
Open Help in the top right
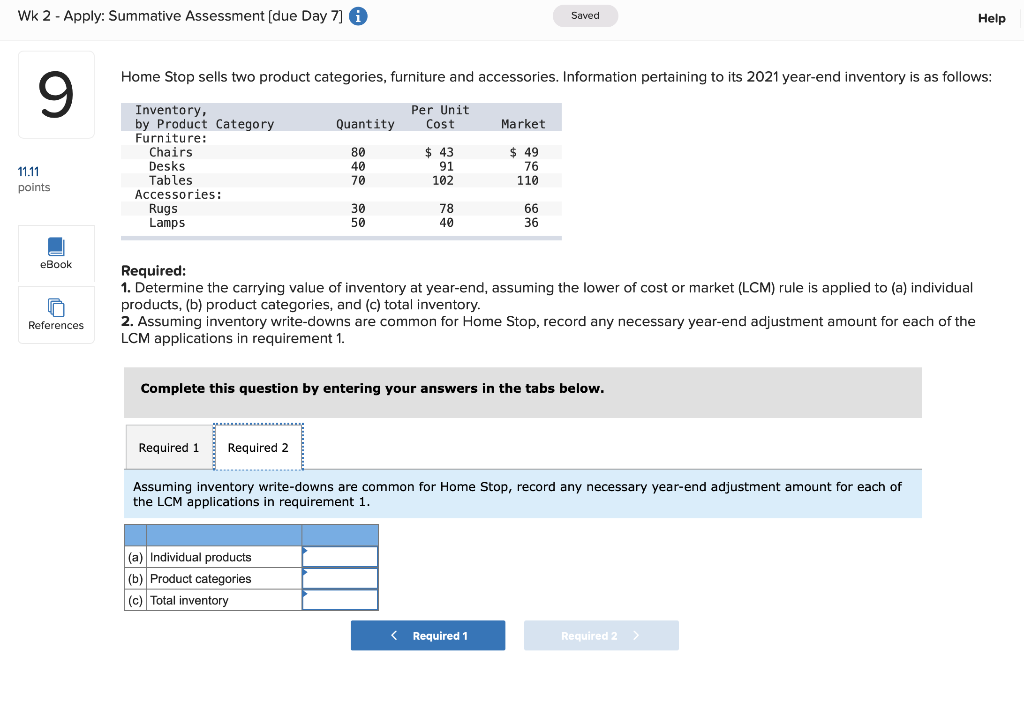click(x=991, y=18)
